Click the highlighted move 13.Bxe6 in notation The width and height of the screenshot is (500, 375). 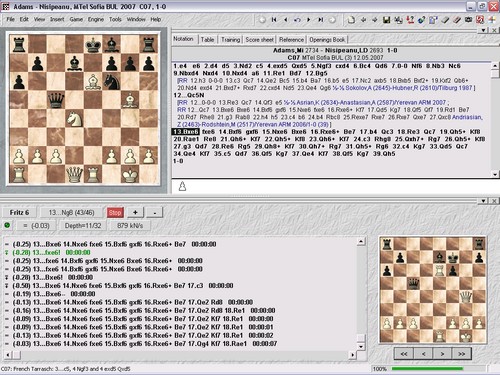[x=186, y=132]
